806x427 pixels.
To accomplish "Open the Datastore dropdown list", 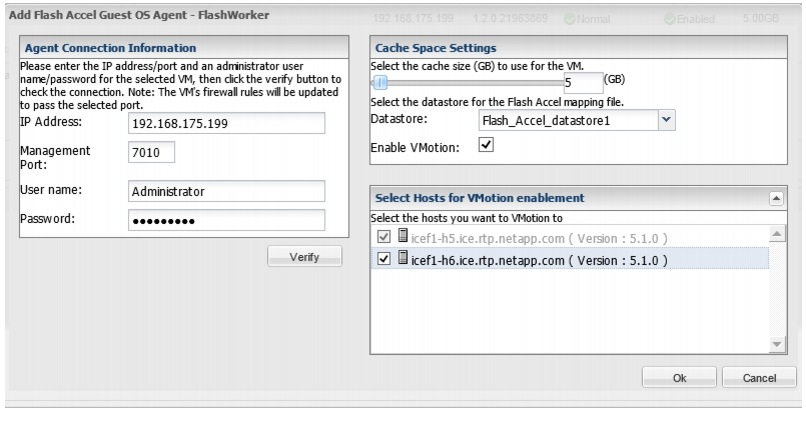I will click(x=668, y=120).
